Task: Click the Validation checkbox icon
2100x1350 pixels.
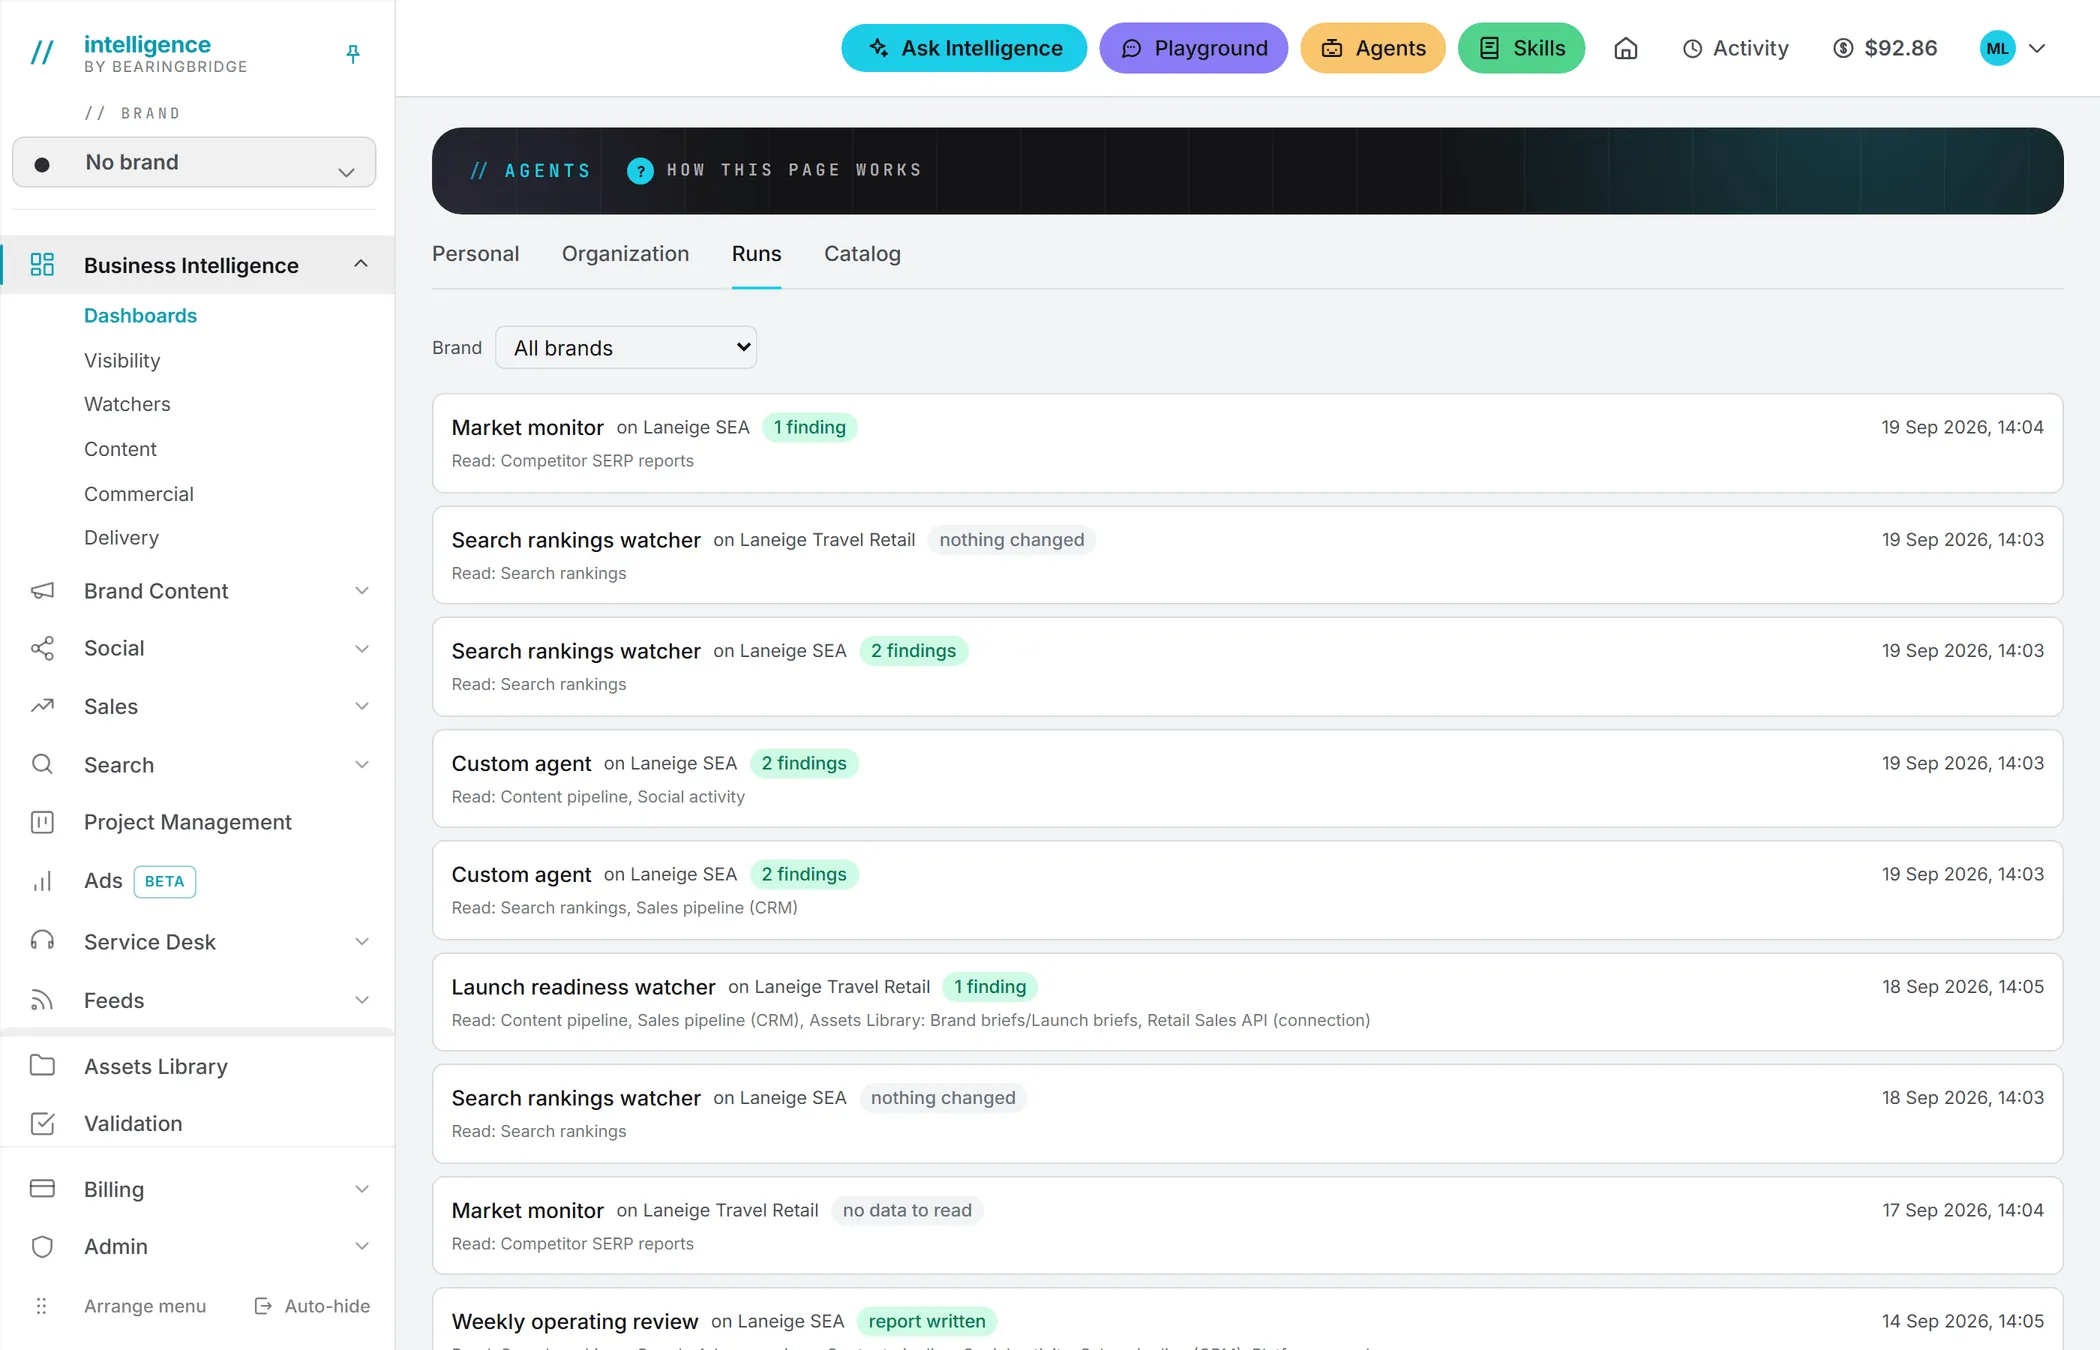Action: click(42, 1123)
